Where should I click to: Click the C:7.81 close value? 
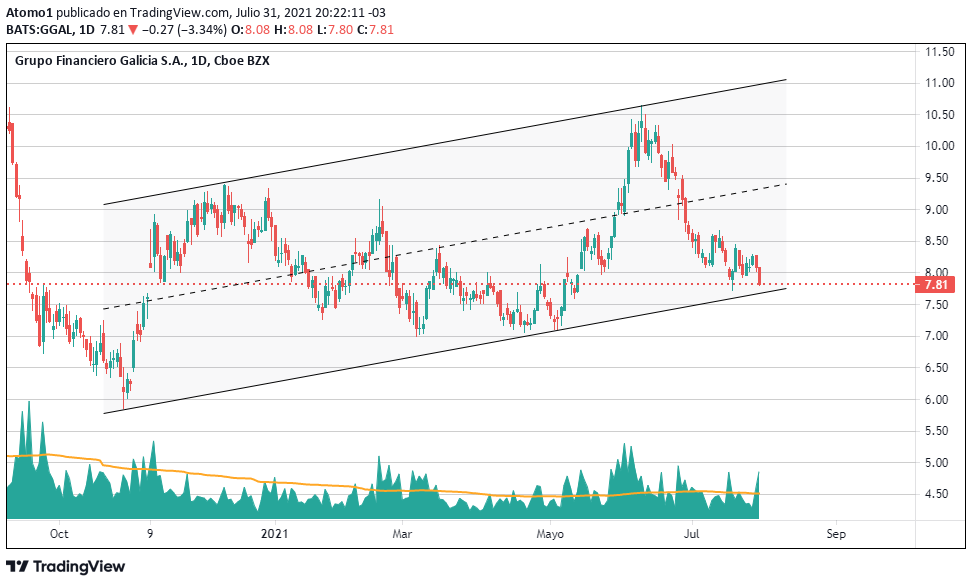point(375,30)
